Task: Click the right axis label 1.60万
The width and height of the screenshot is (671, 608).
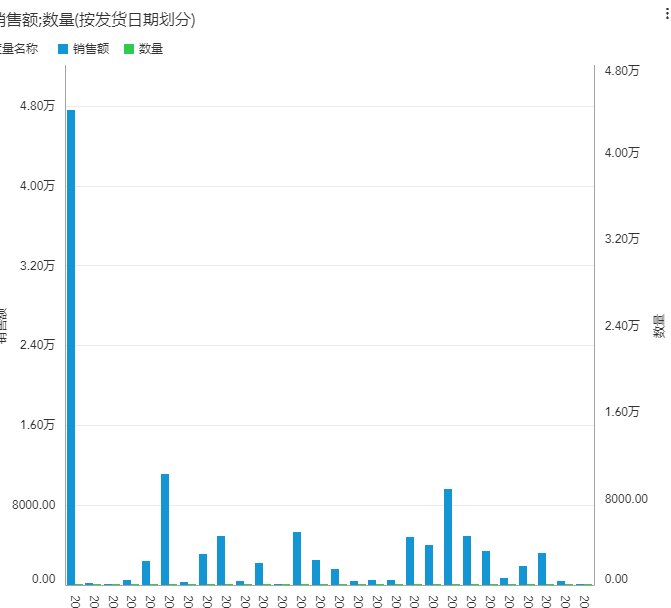Action: 622,412
